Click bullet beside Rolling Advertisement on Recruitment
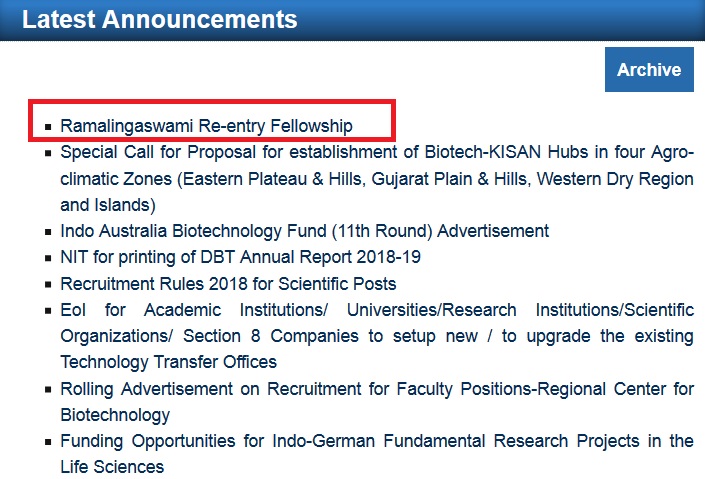The image size is (705, 479). (47, 389)
